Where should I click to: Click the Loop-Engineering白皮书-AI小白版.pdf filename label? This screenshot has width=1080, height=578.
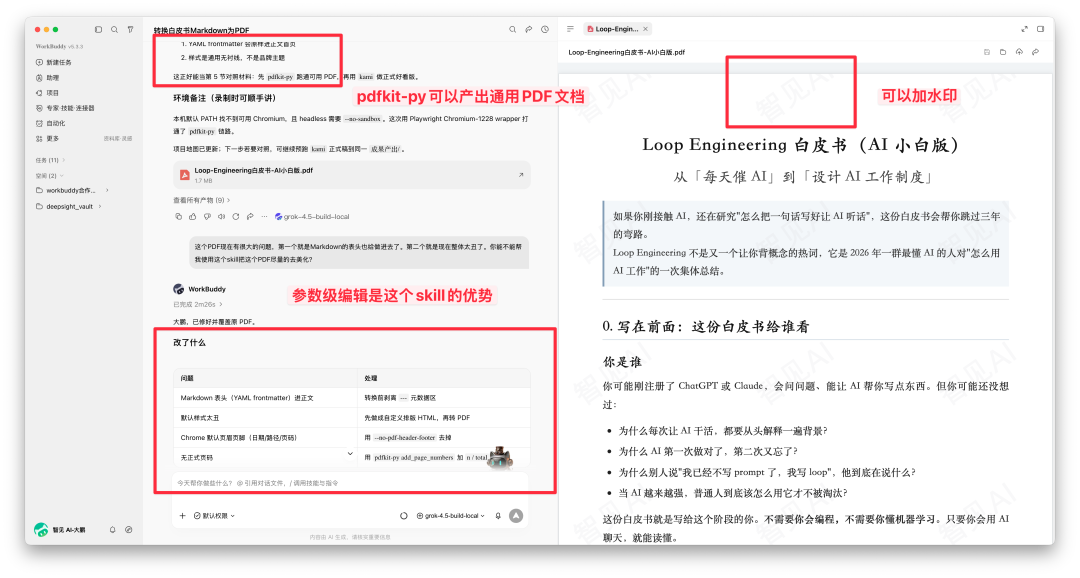(626, 52)
